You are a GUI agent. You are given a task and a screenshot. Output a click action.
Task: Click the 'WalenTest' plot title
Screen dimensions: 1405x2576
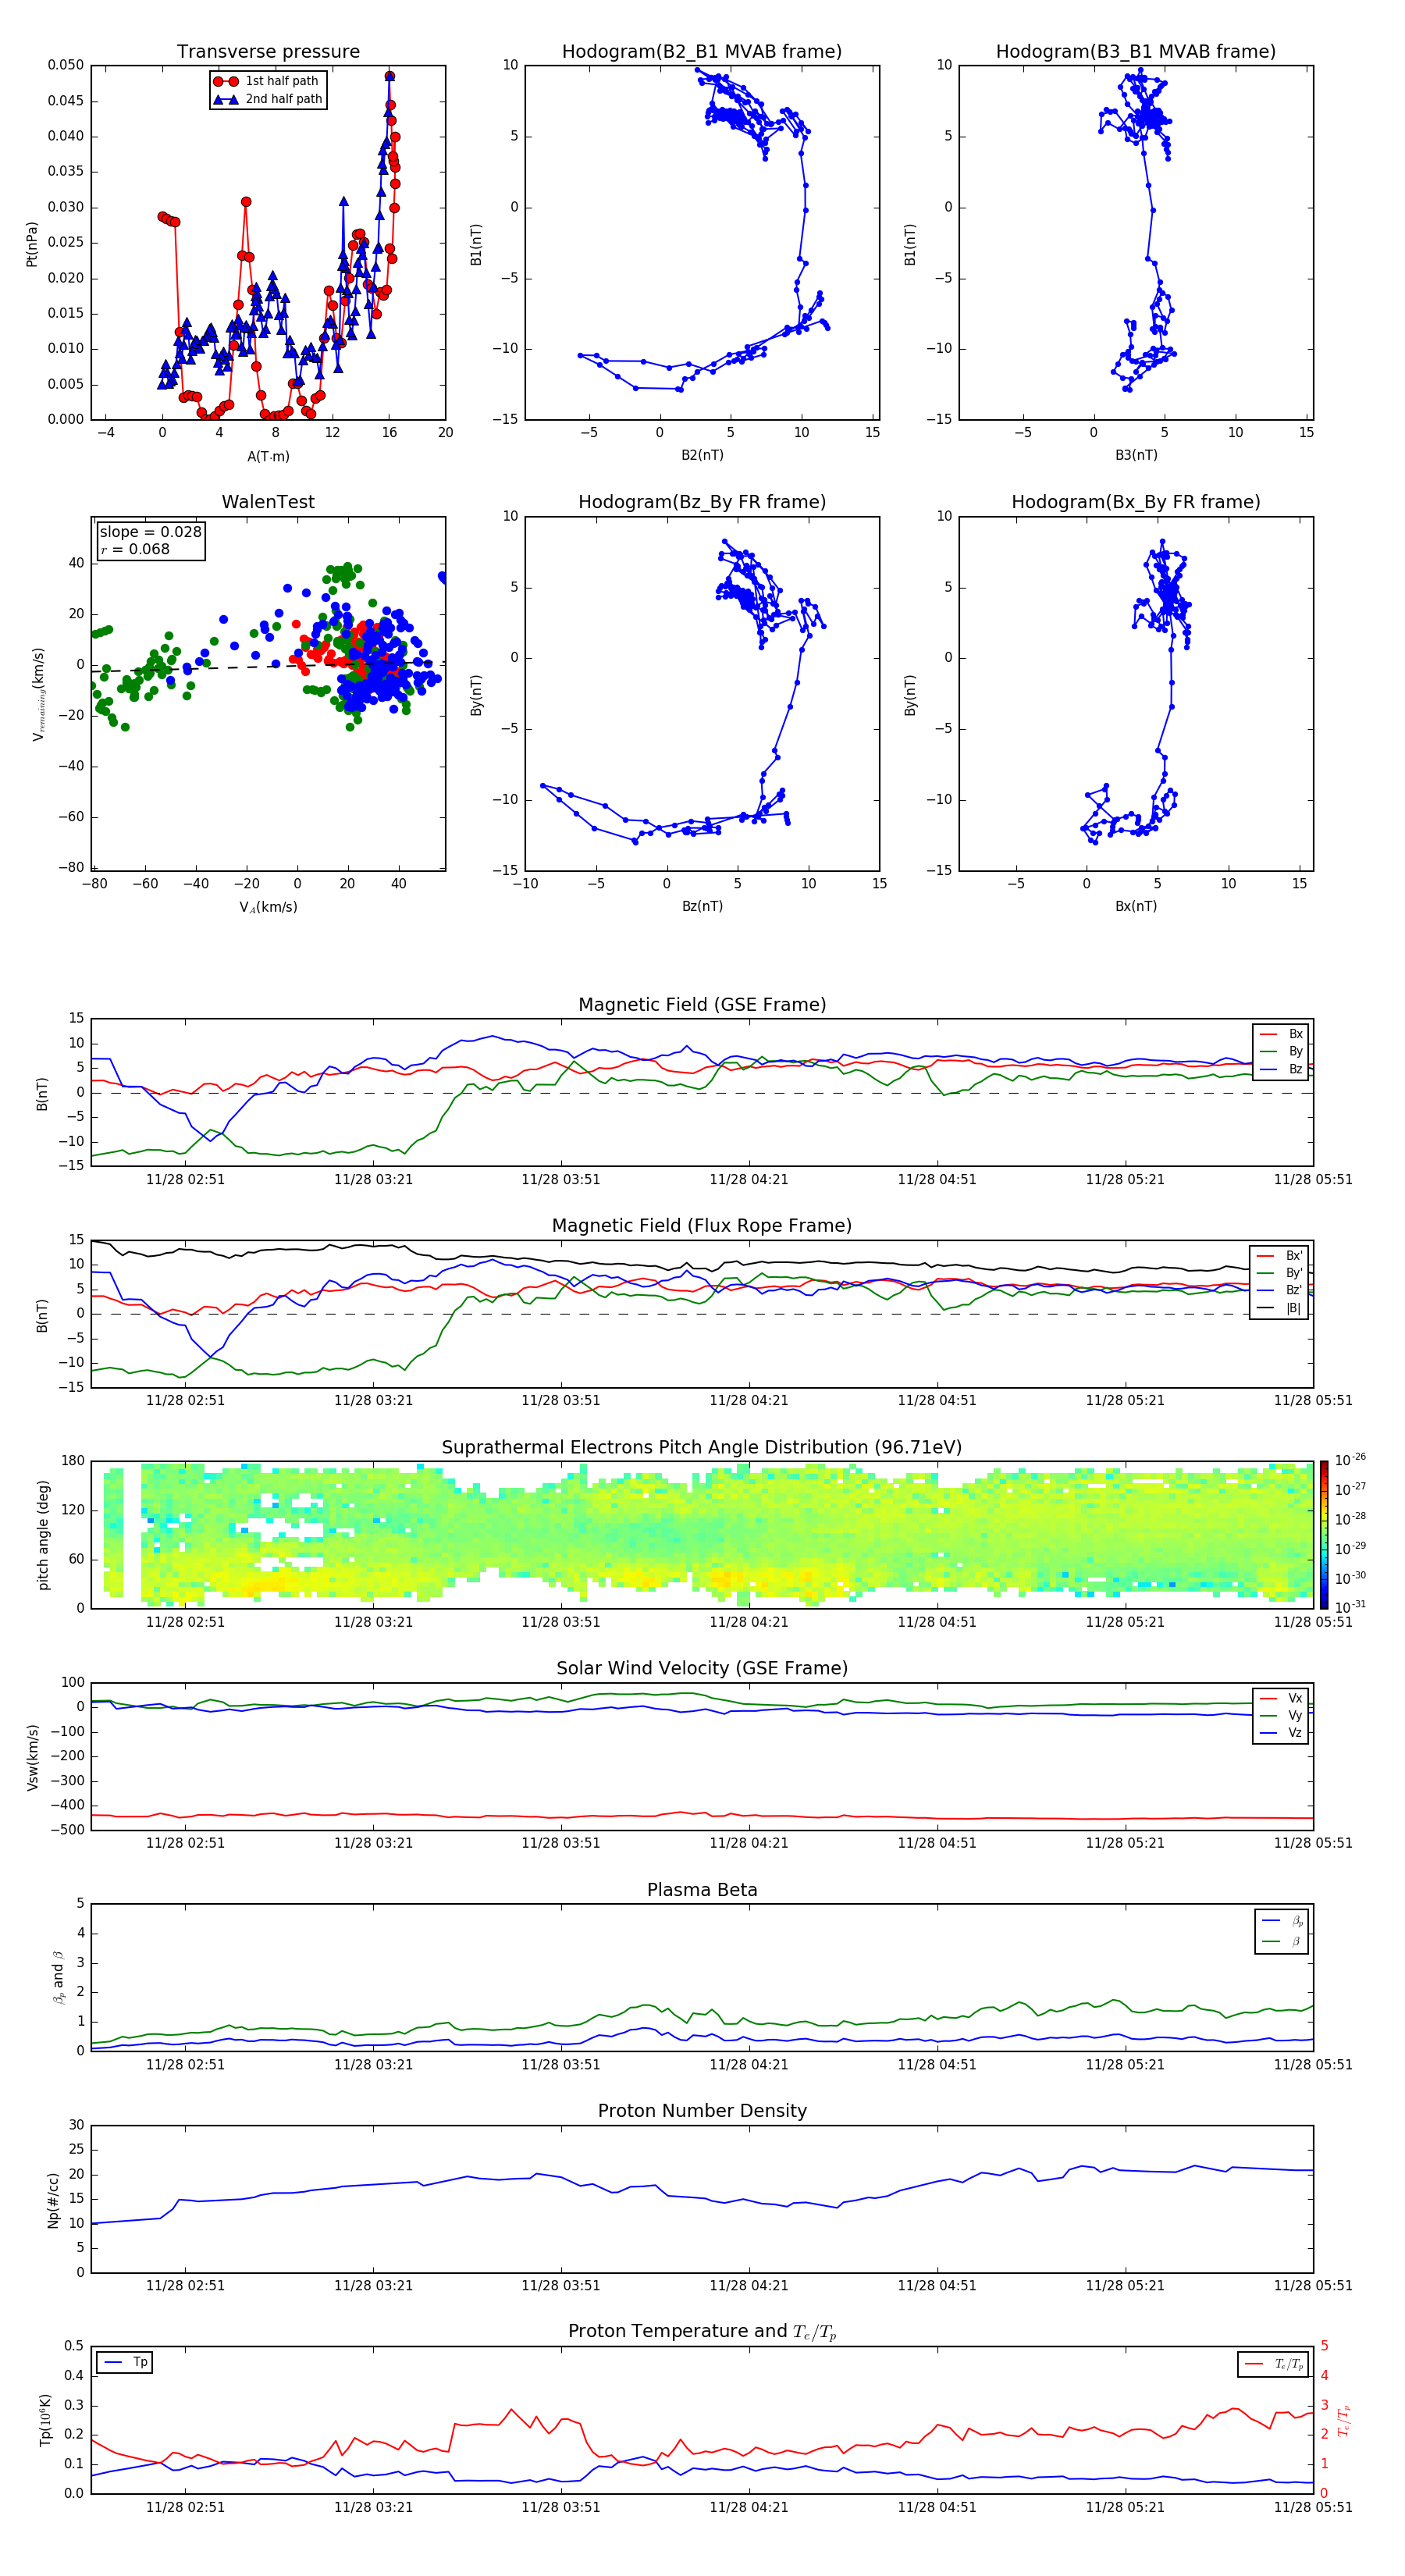tap(268, 502)
